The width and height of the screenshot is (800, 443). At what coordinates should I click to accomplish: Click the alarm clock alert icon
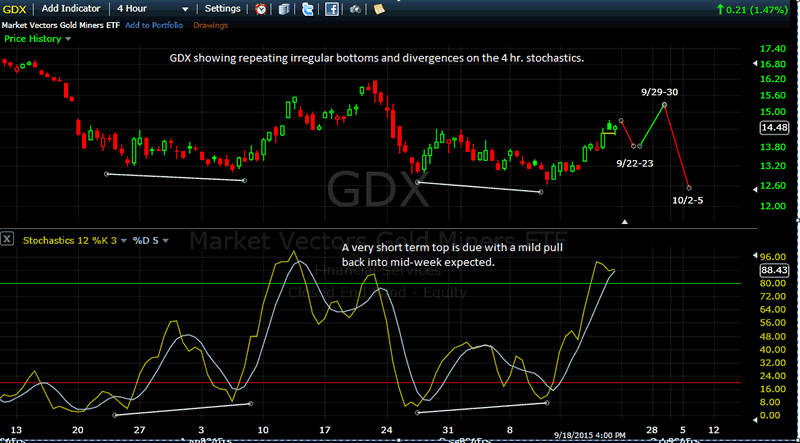(261, 9)
